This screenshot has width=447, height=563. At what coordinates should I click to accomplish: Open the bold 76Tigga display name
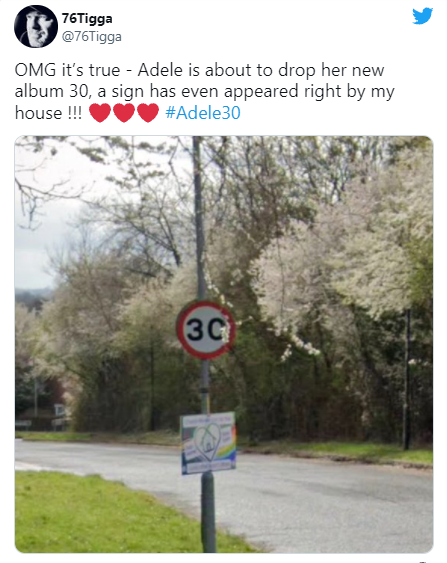click(87, 18)
